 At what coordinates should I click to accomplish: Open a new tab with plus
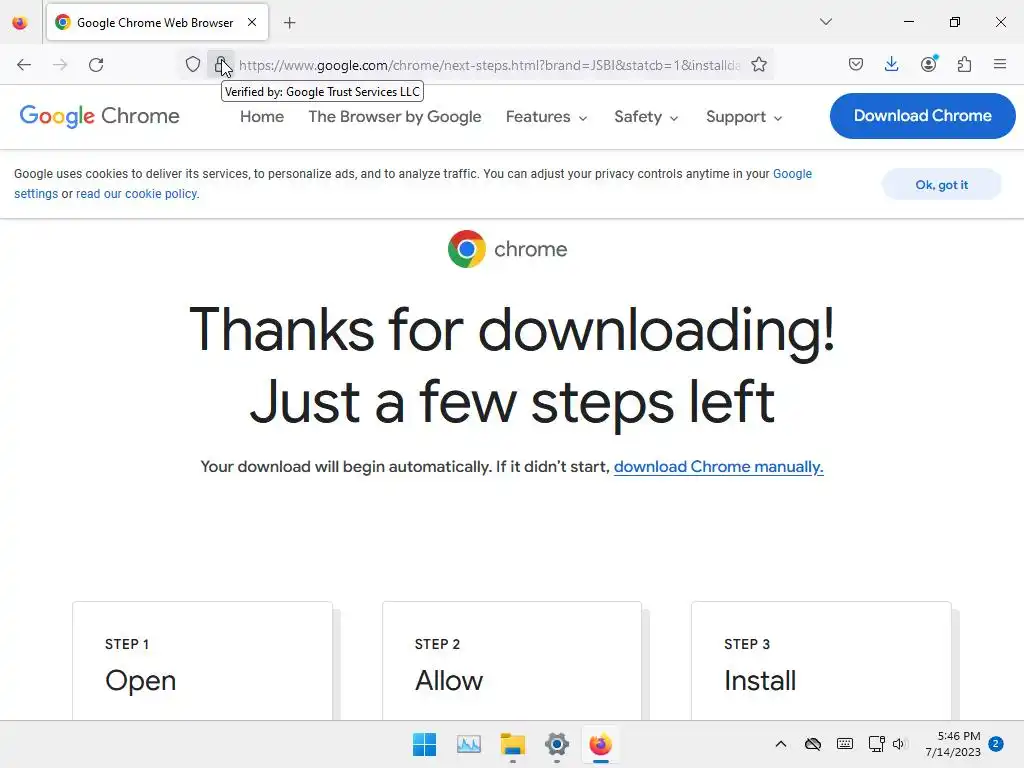click(x=290, y=23)
